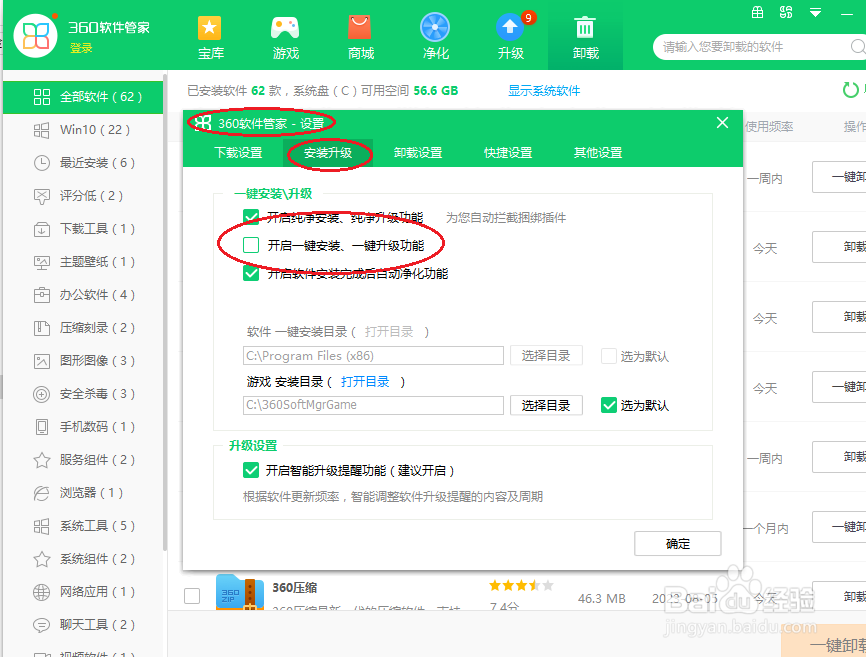
Task: Select 压缩刻录 (2) category
Action: [x=83, y=328]
